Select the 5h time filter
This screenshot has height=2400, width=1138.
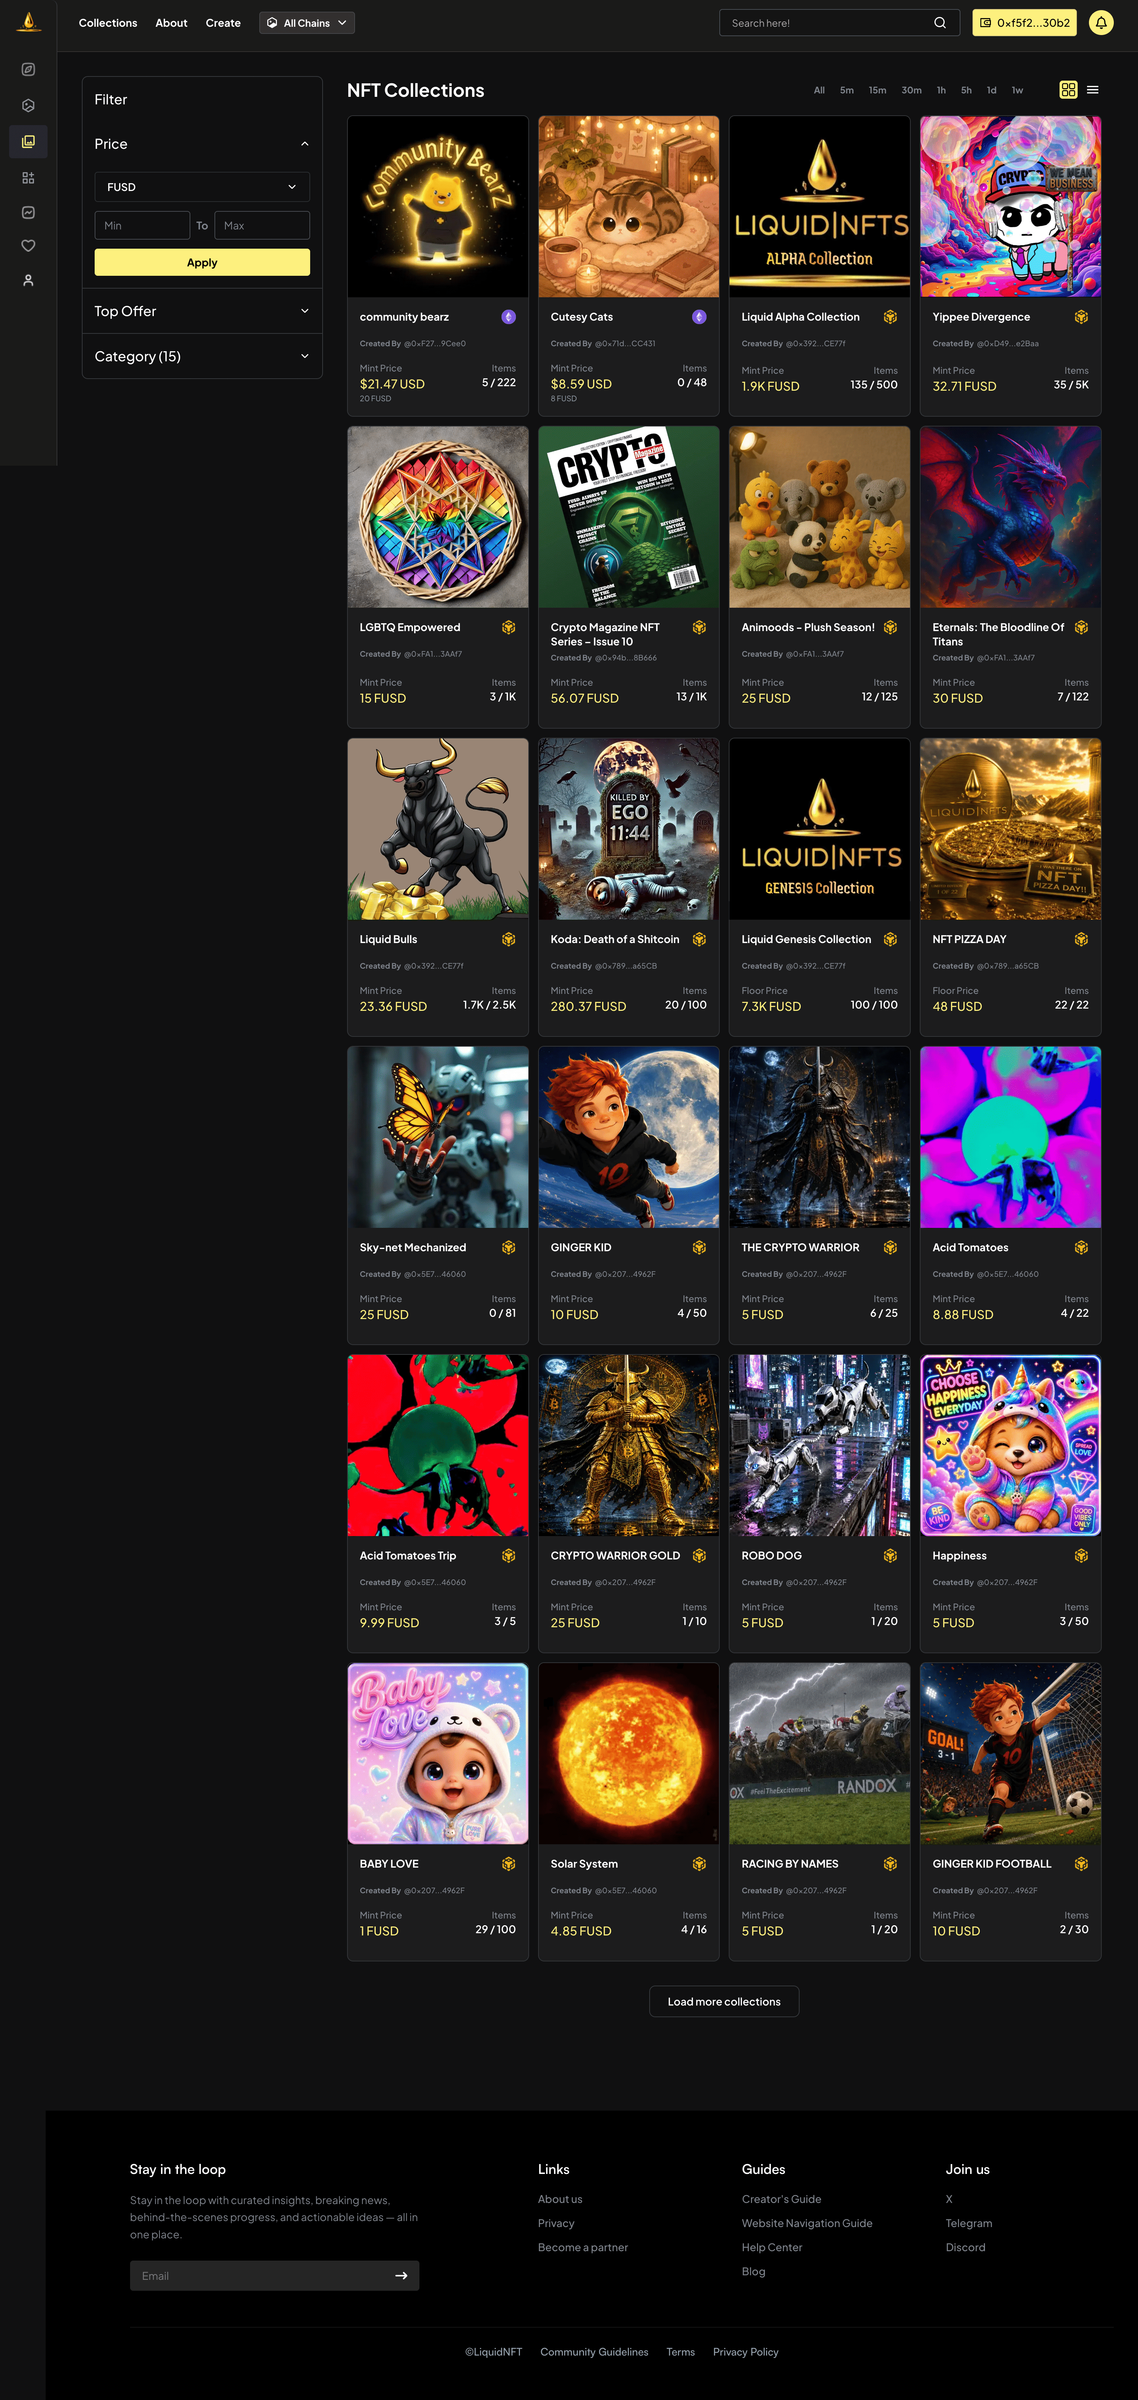966,90
